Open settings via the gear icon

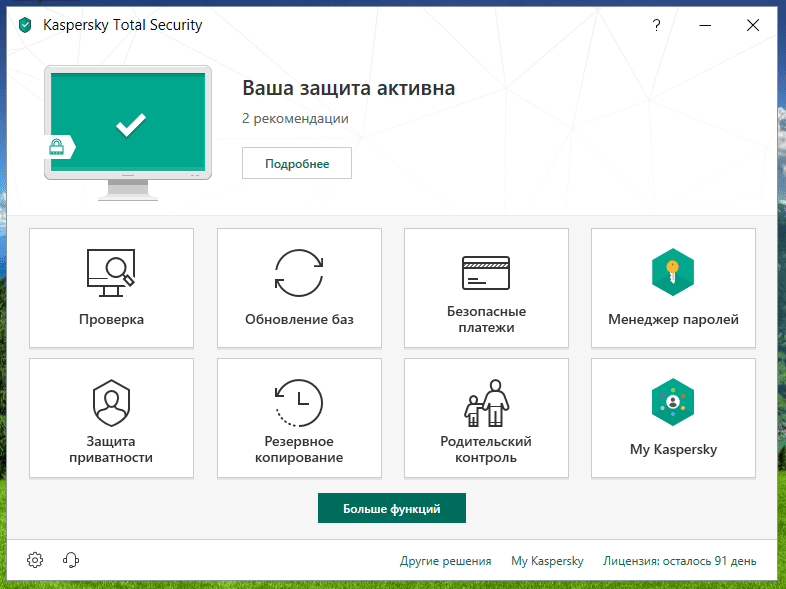(x=35, y=560)
